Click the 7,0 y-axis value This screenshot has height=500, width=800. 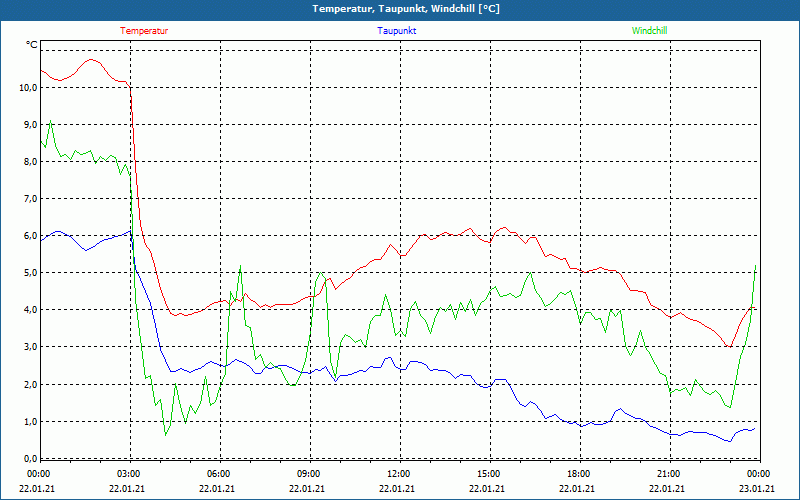point(30,199)
